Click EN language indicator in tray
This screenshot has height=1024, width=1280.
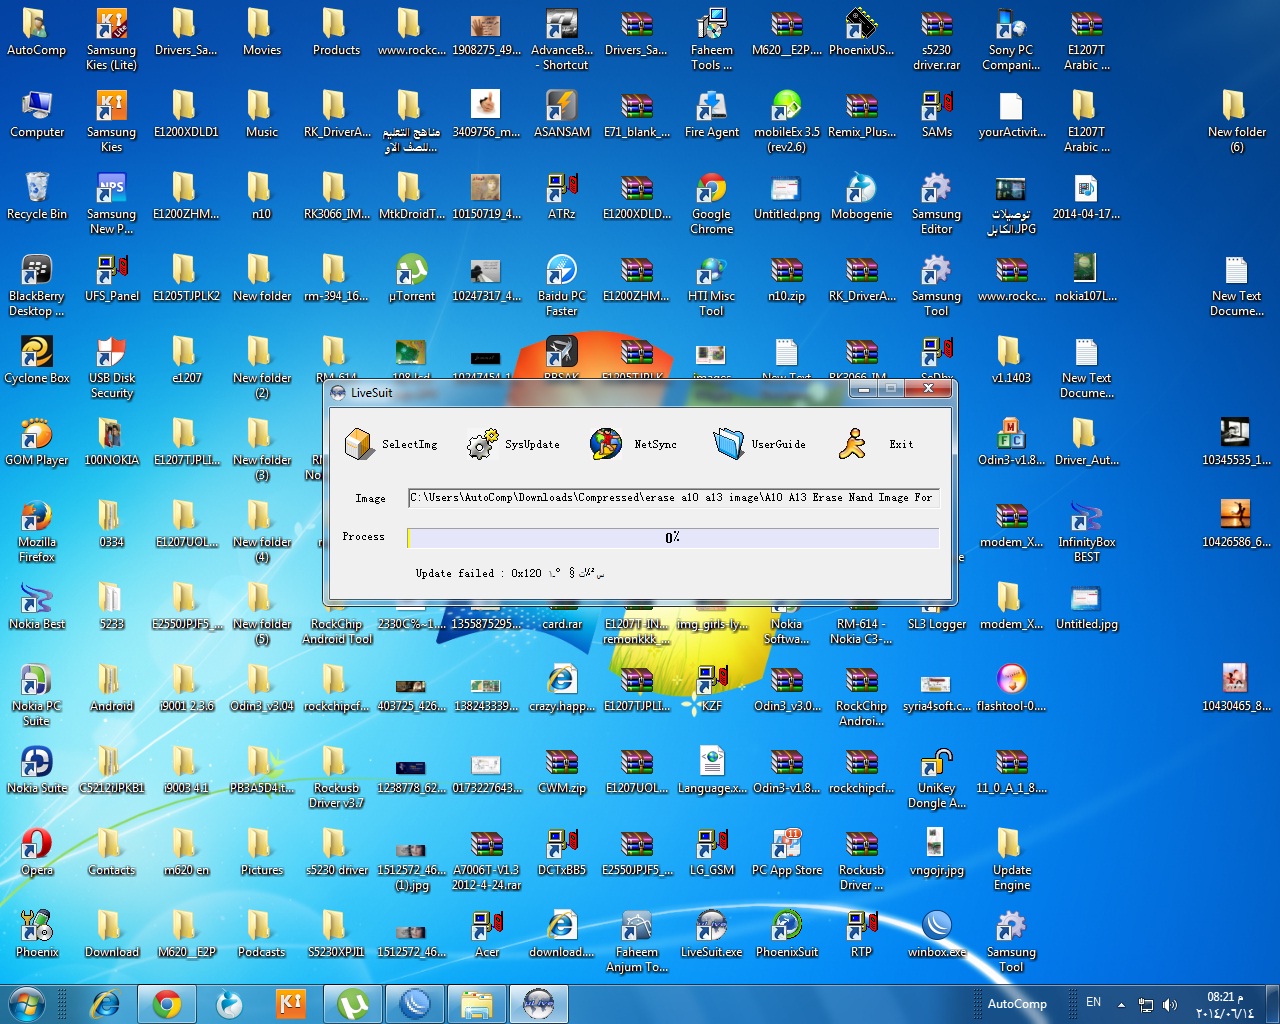click(1093, 1002)
